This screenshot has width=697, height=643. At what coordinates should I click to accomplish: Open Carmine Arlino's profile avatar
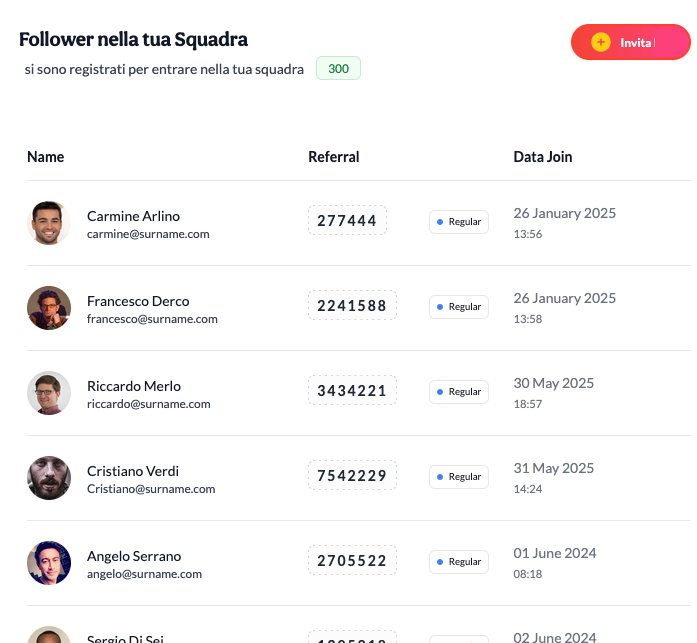[x=49, y=223]
